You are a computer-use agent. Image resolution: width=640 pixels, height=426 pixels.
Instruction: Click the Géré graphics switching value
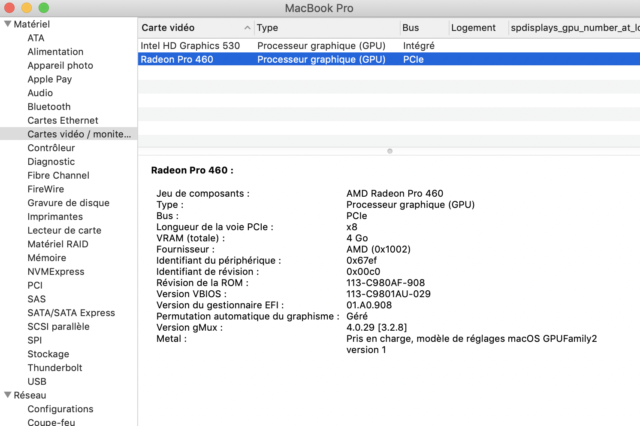[357, 316]
